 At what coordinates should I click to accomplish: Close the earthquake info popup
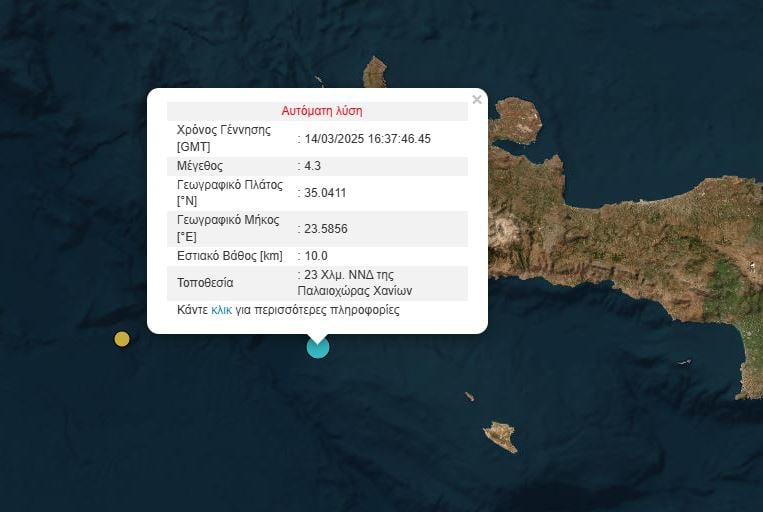[477, 100]
